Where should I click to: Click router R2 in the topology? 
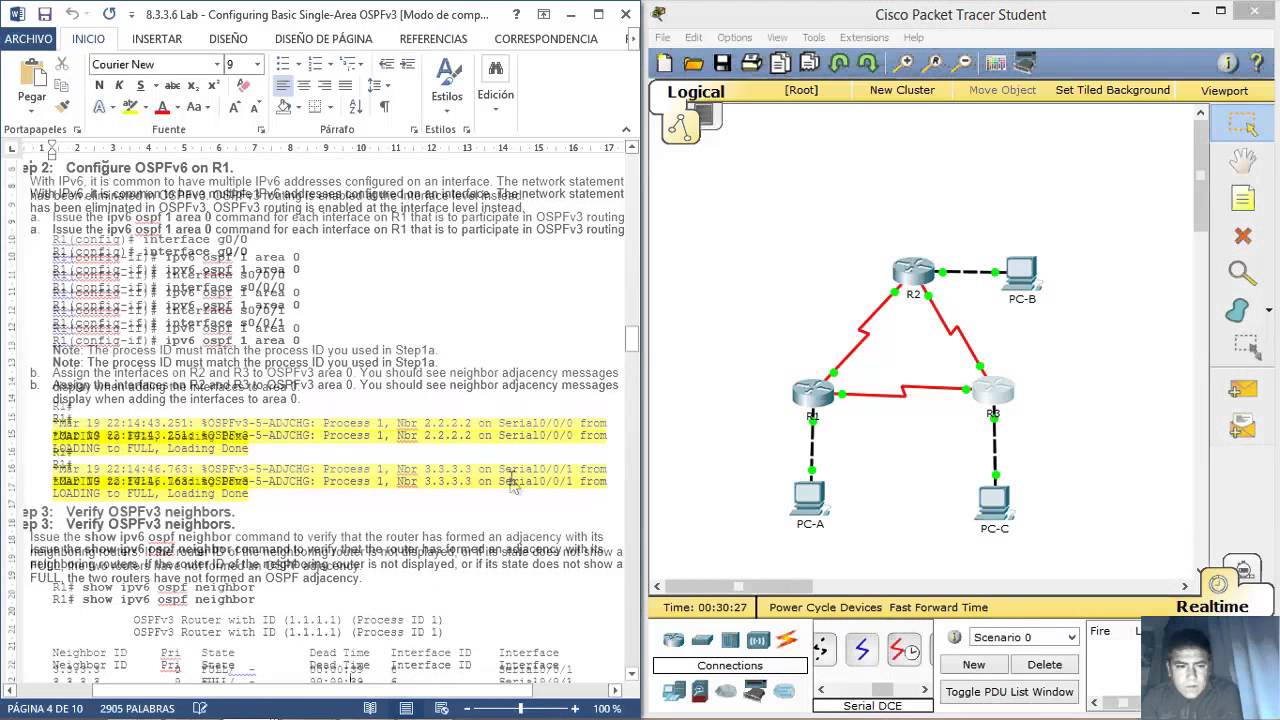pos(912,273)
